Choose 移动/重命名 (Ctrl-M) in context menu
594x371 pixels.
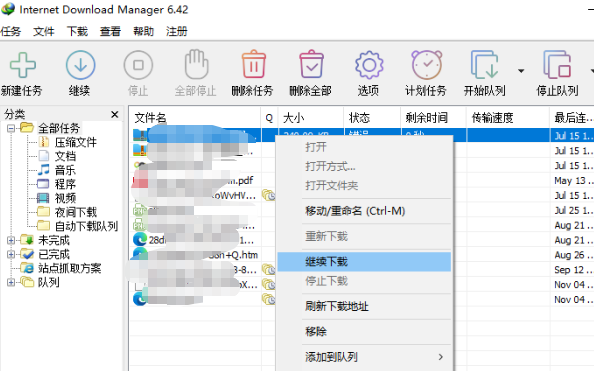pos(364,211)
